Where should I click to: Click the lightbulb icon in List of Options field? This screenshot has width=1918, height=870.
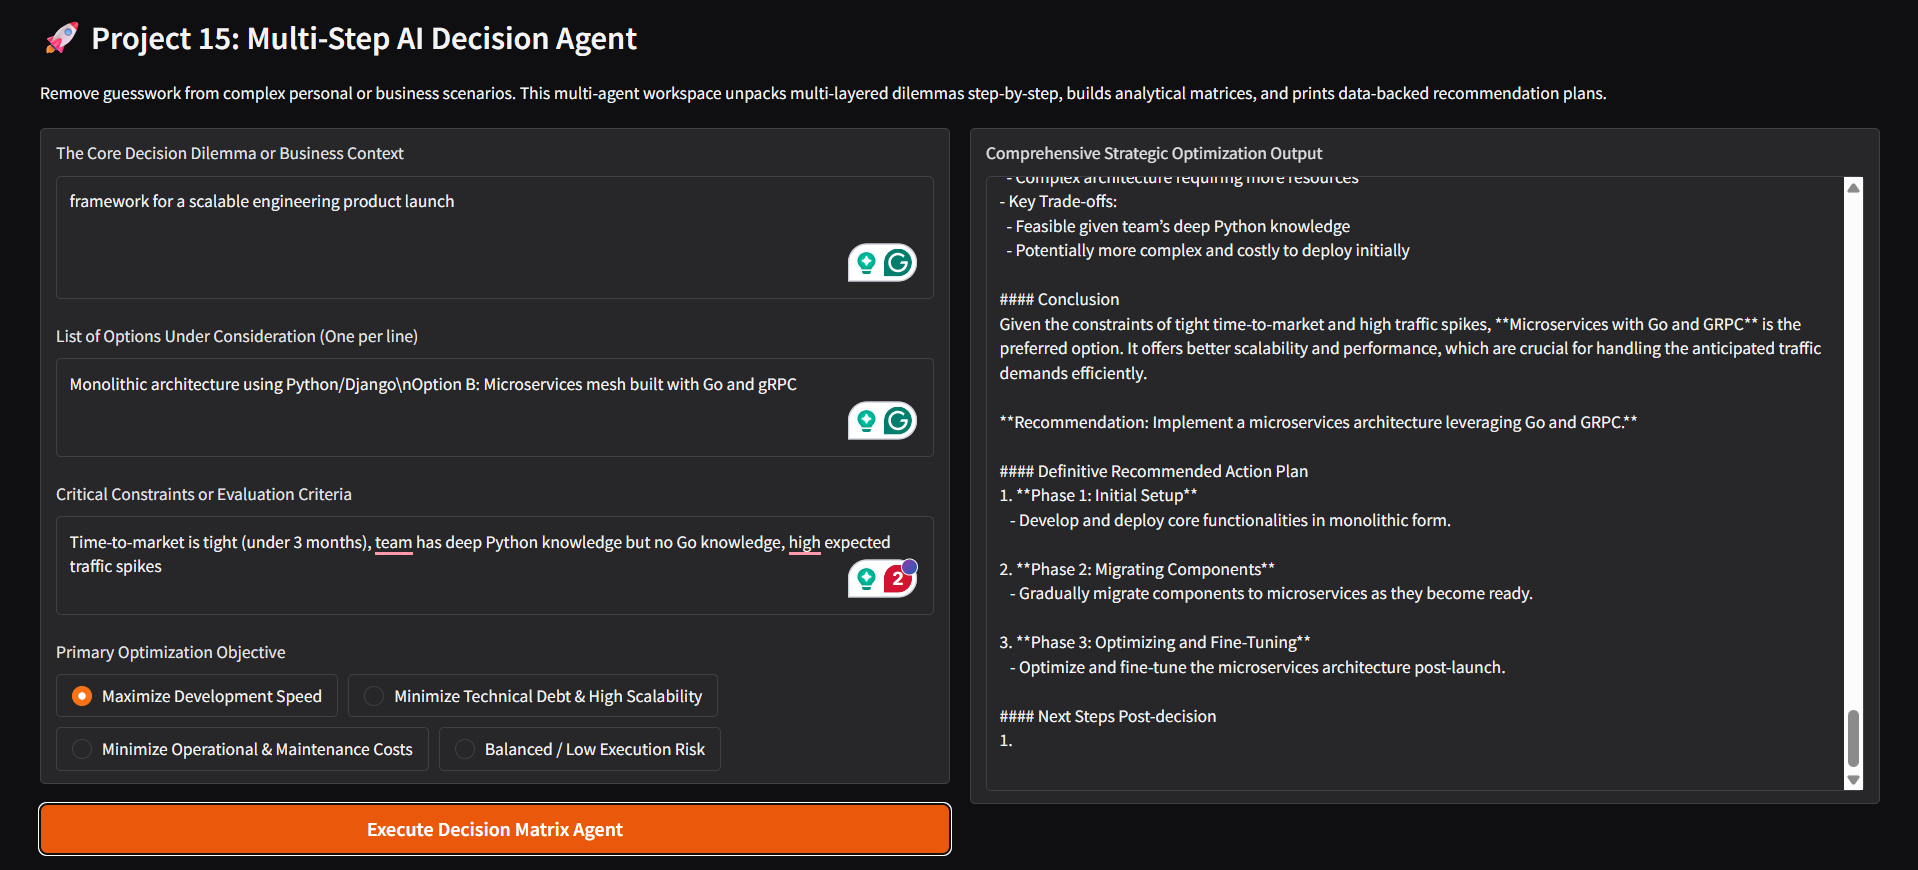866,421
